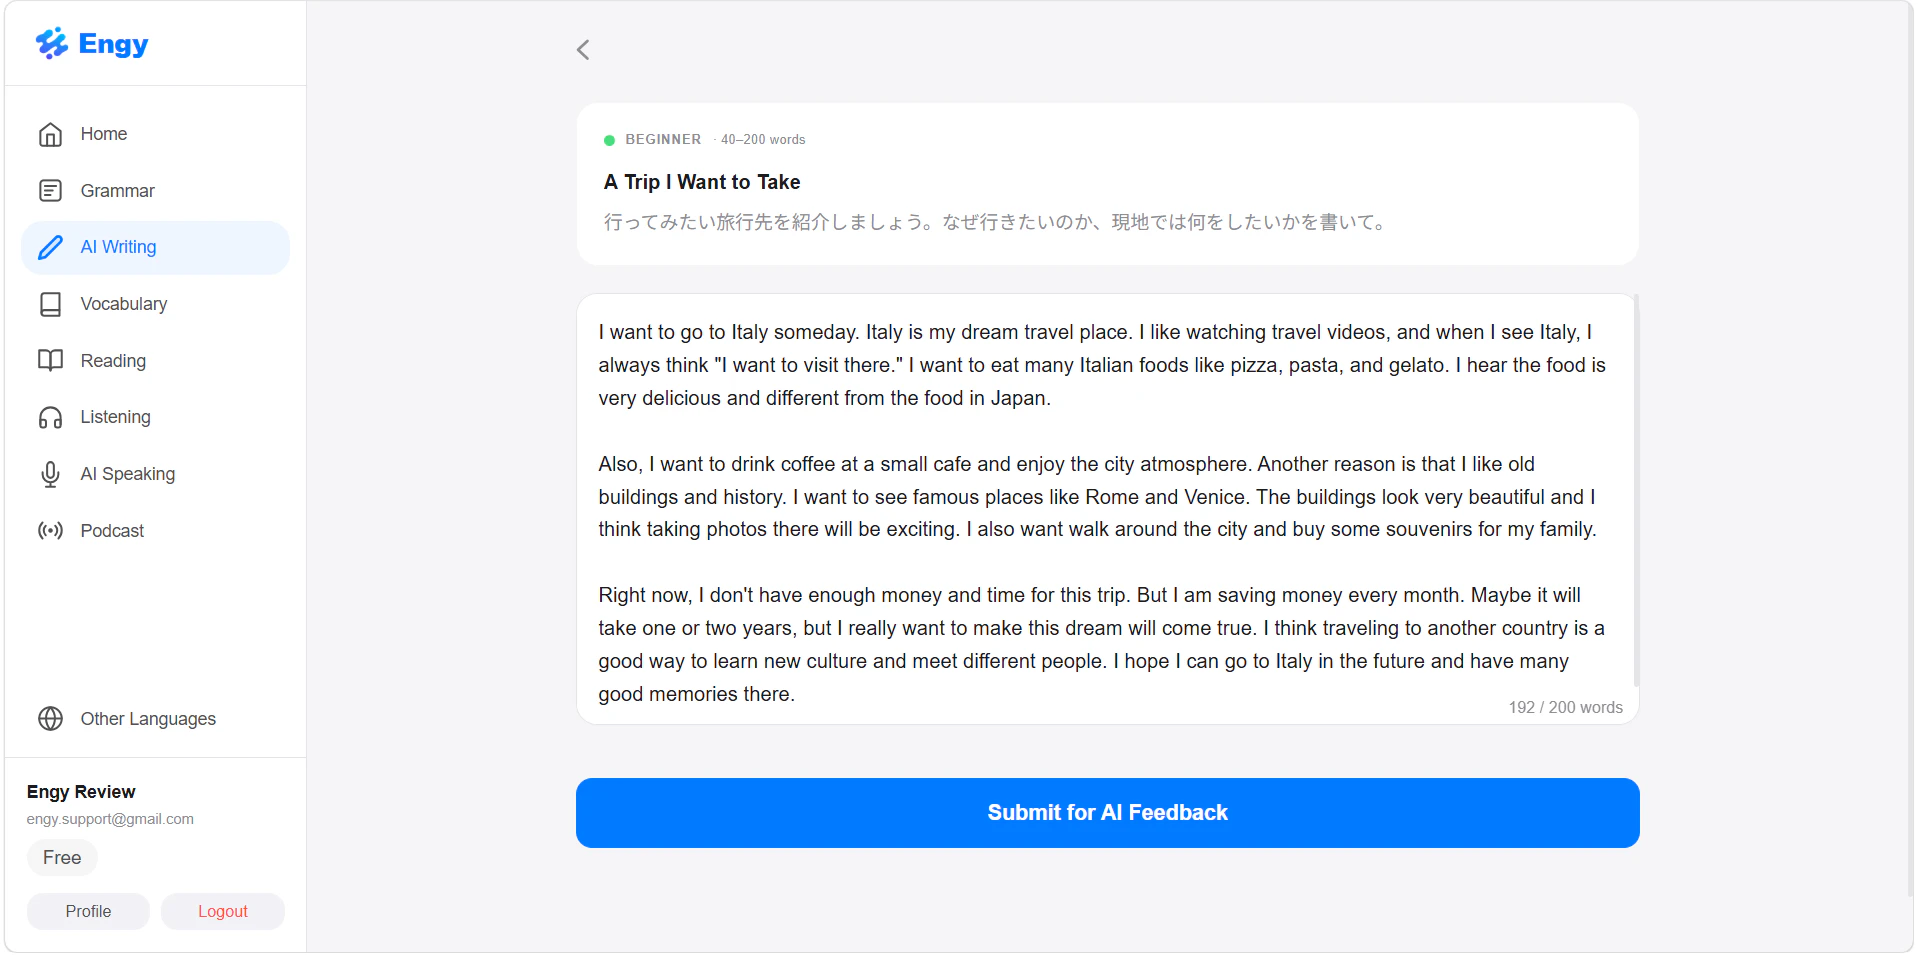Go back using the left chevron

(x=583, y=50)
